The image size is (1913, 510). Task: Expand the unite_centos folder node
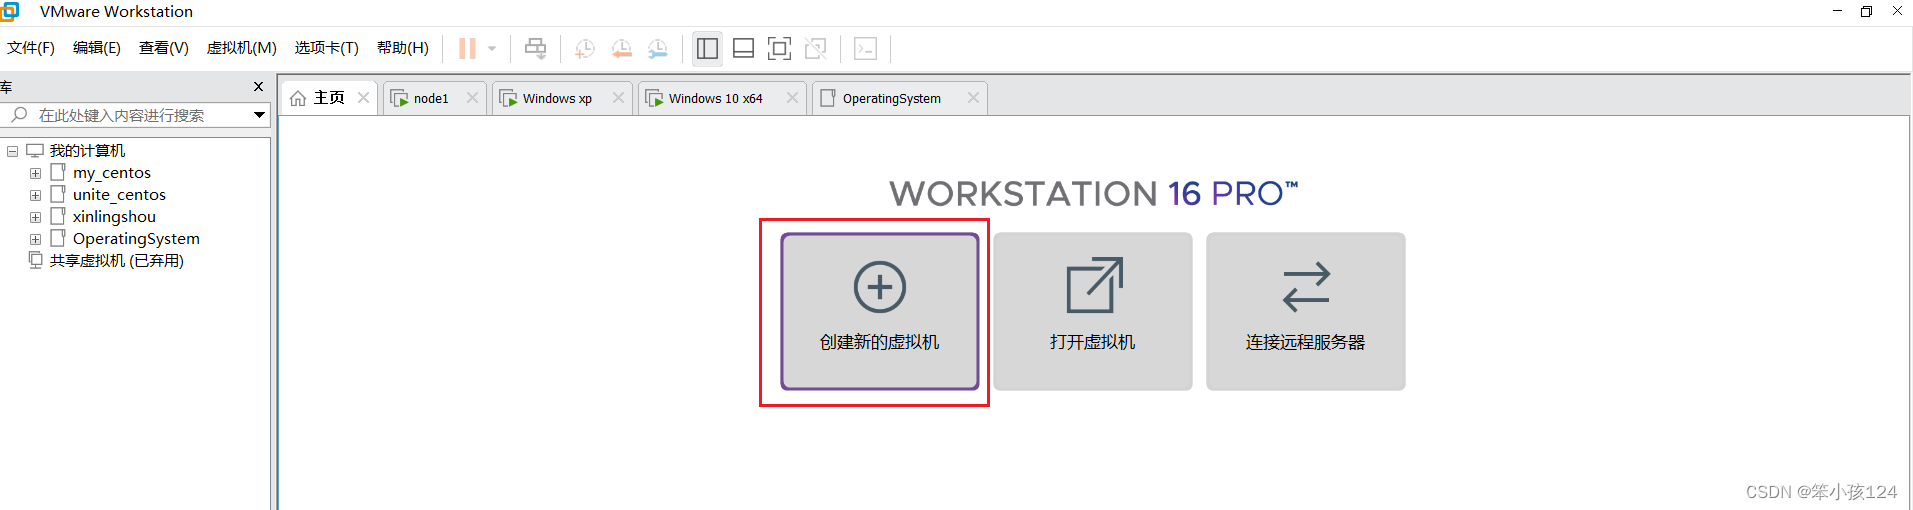[35, 195]
